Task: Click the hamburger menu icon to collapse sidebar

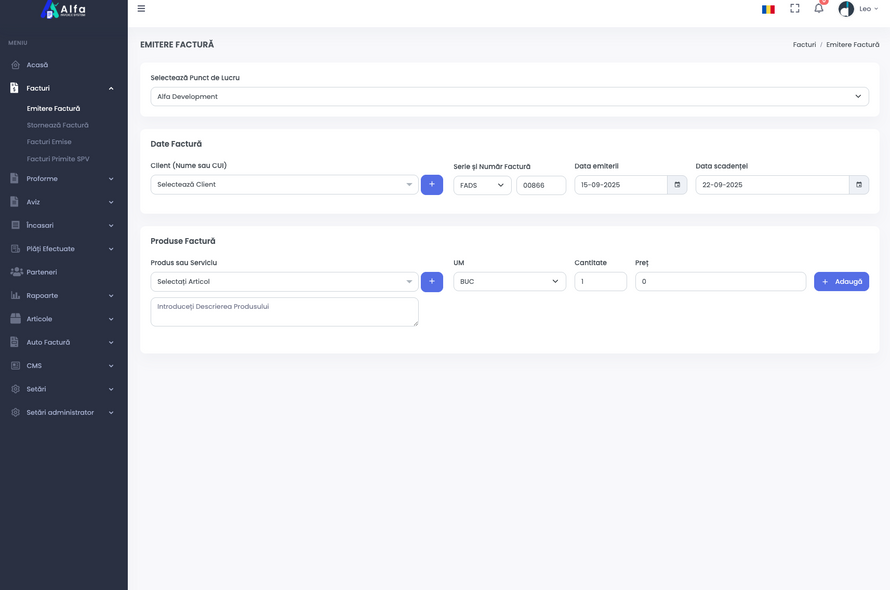Action: tap(141, 9)
